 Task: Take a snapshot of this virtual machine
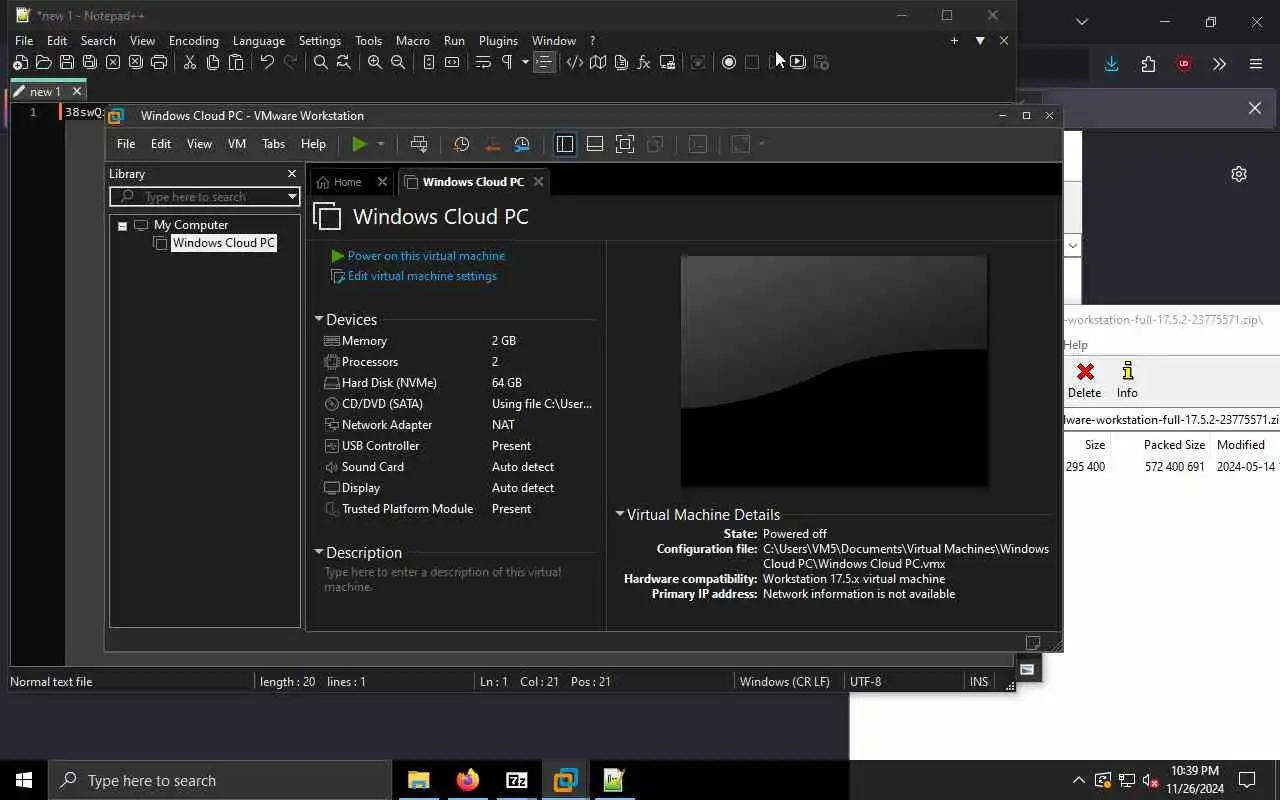[461, 144]
